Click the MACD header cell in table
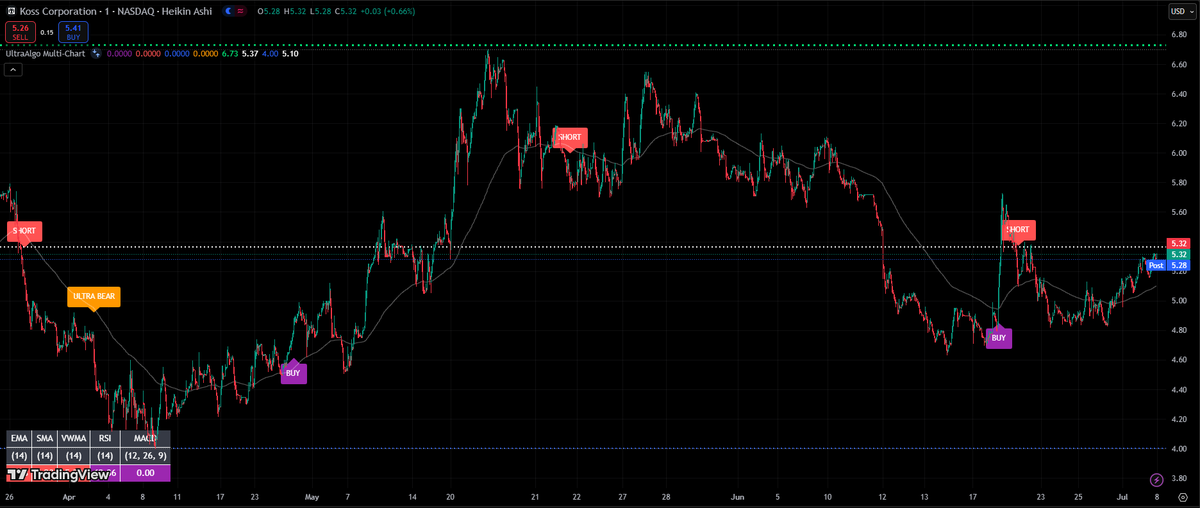Screen dimensions: 1200x508 [x=145, y=439]
